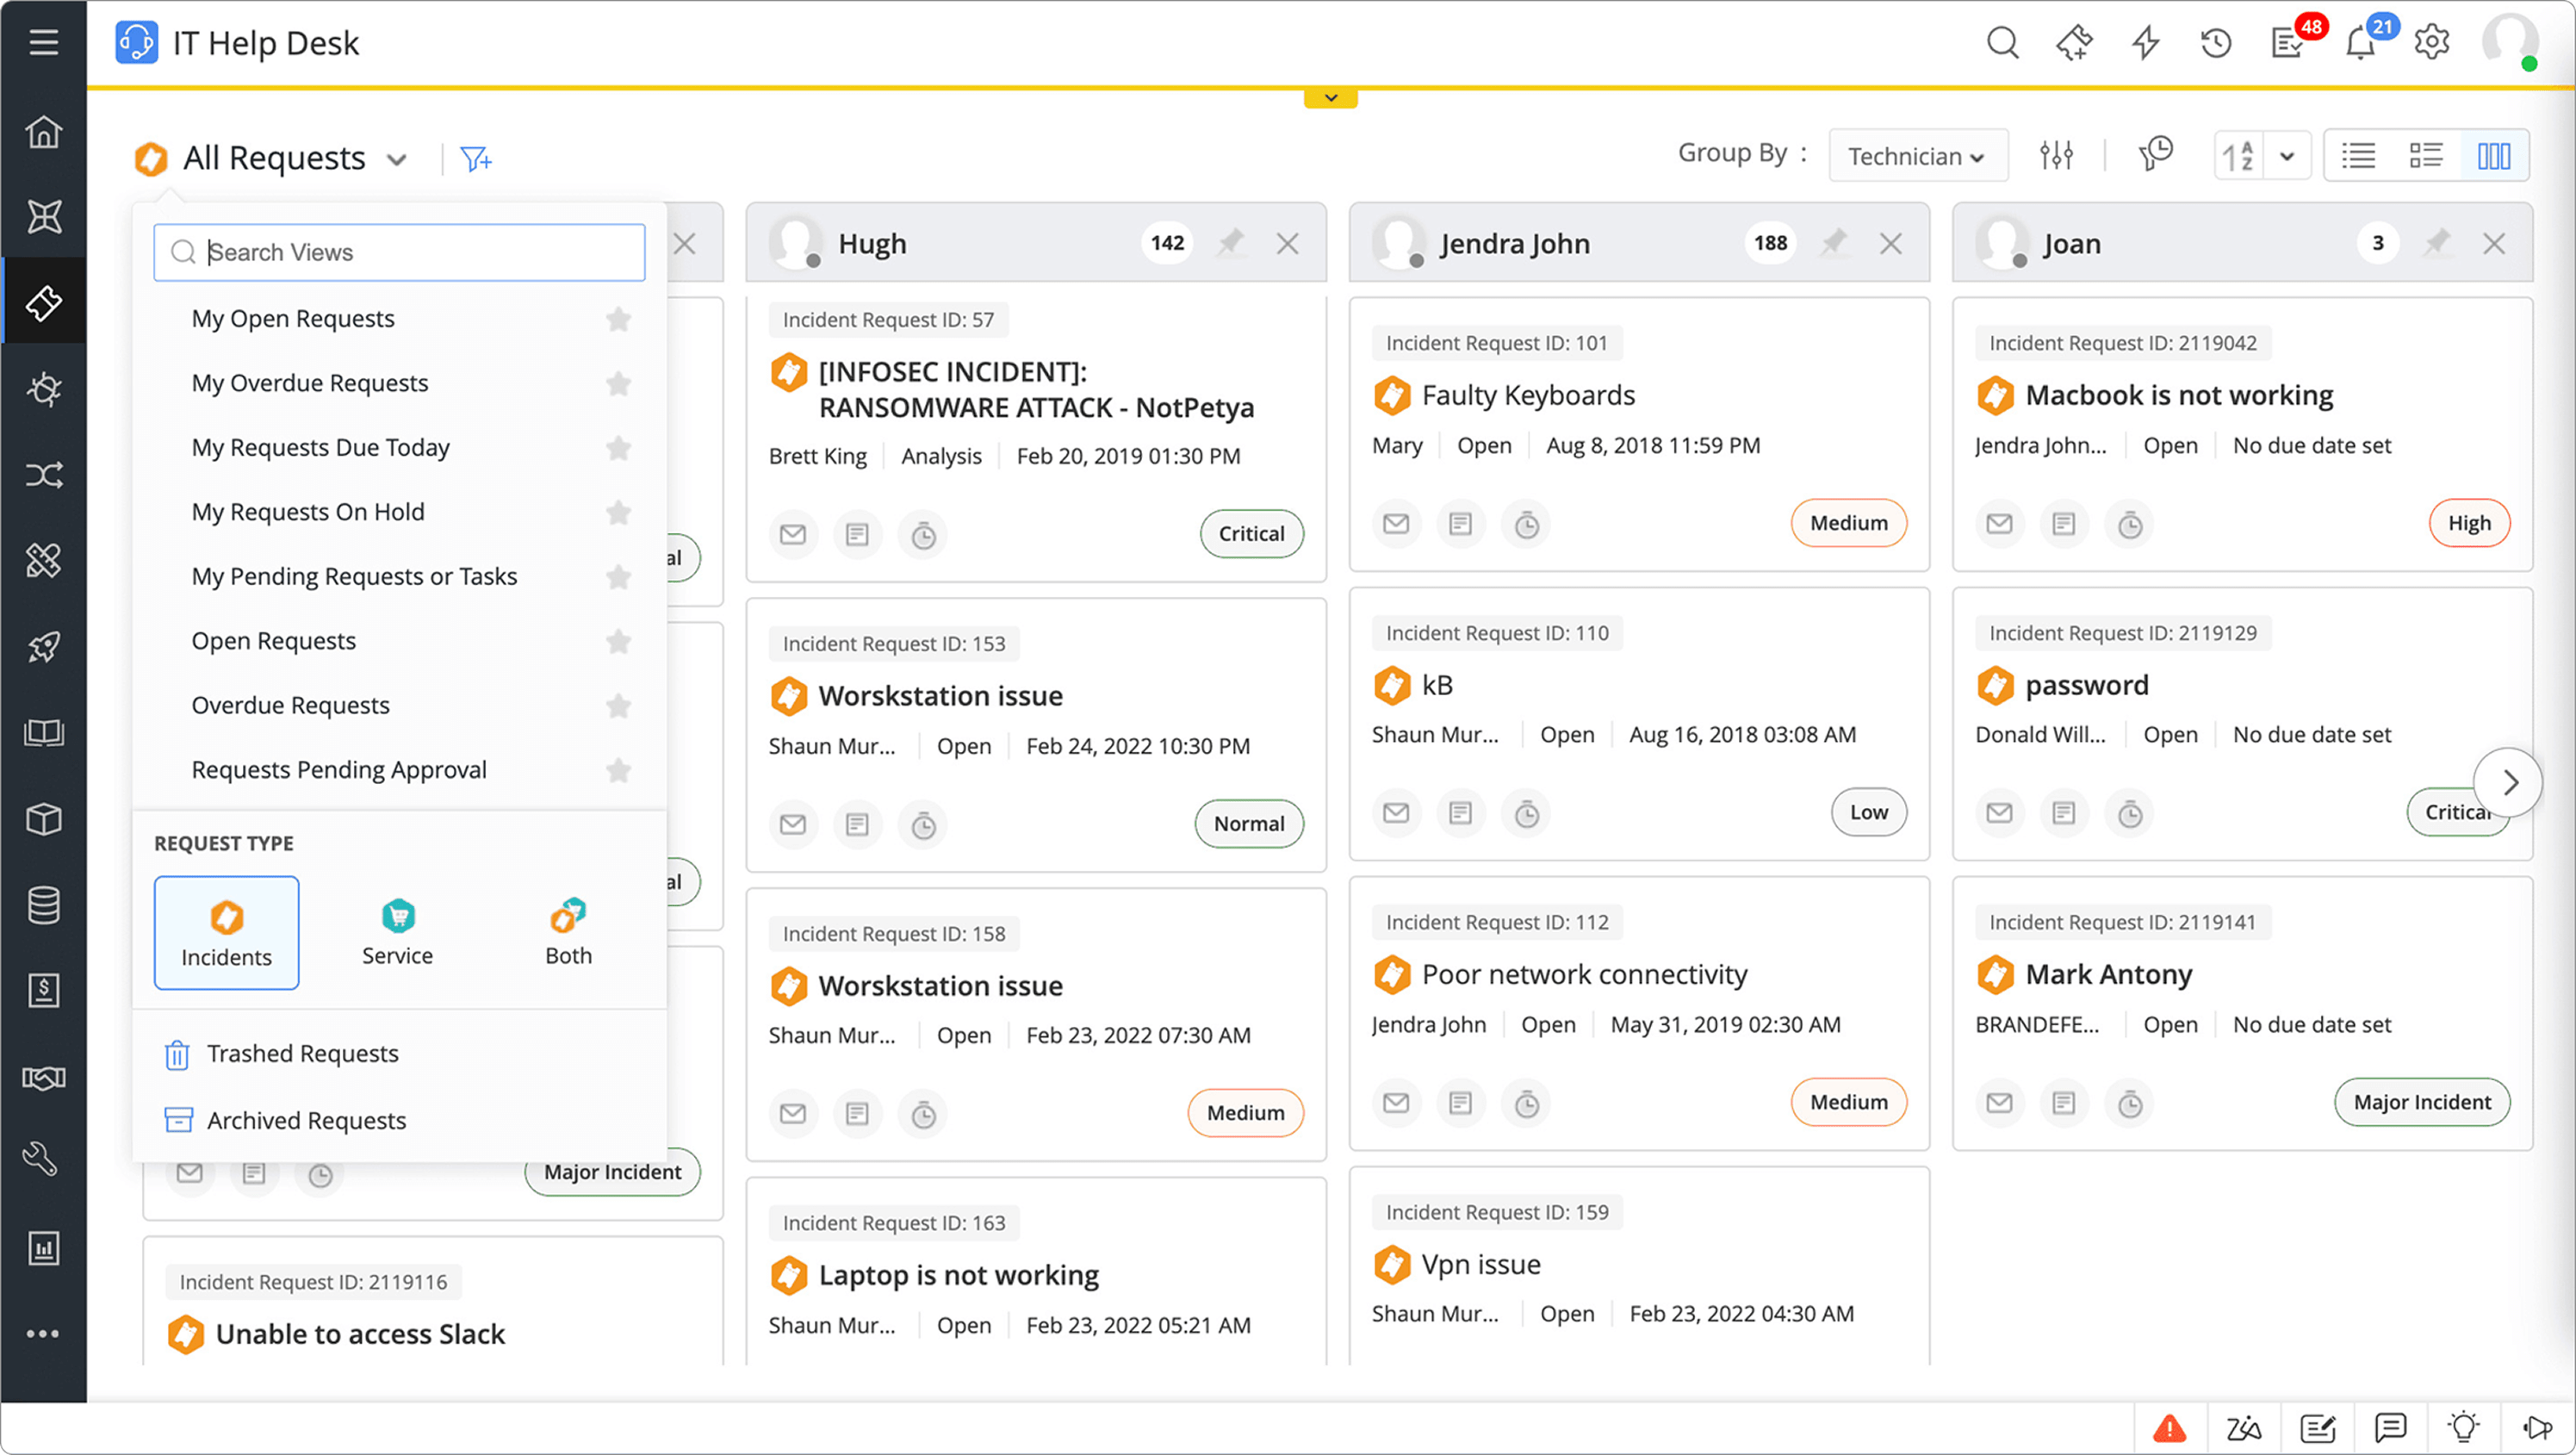Open the notifications bell icon
The height and width of the screenshot is (1455, 2576).
(2361, 43)
